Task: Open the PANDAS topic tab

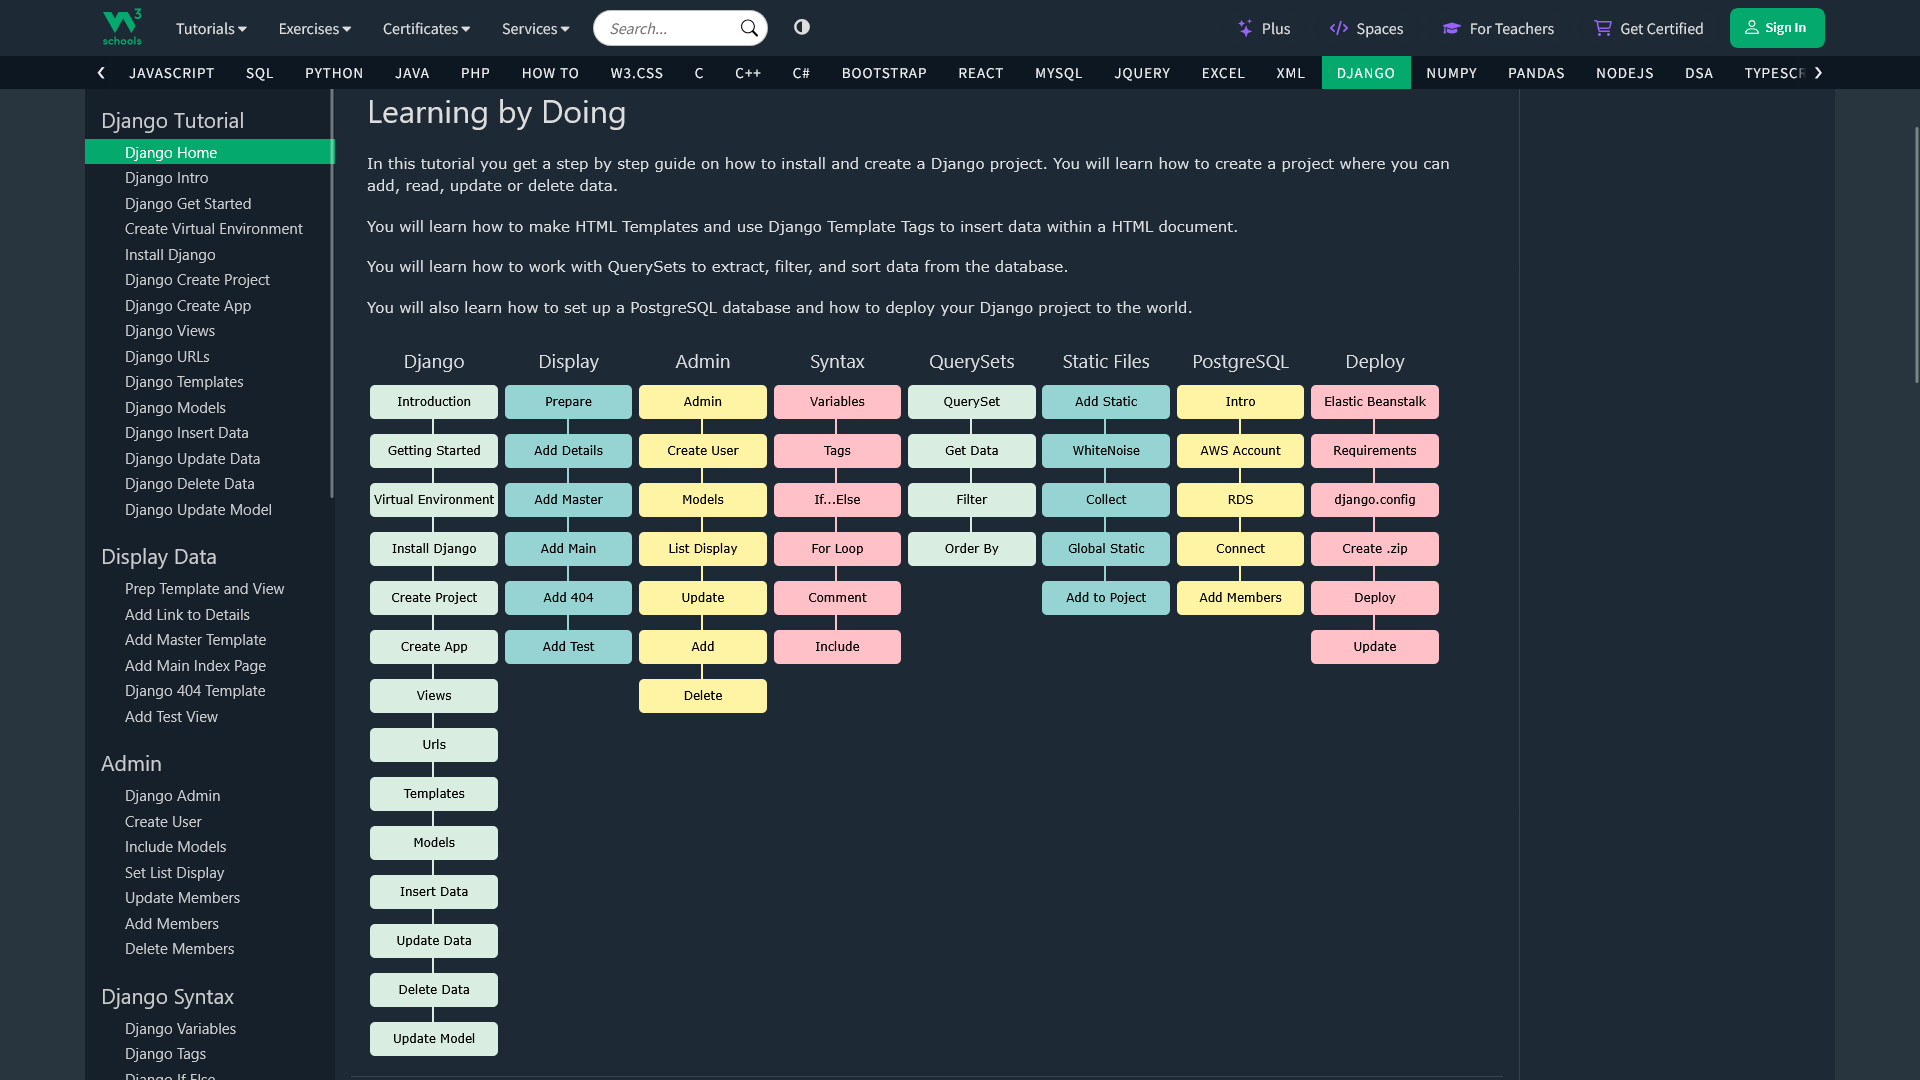Action: click(1536, 73)
